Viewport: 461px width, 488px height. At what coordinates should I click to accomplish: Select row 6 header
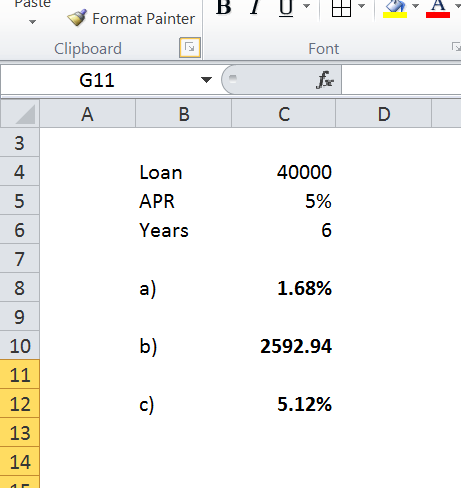[19, 230]
